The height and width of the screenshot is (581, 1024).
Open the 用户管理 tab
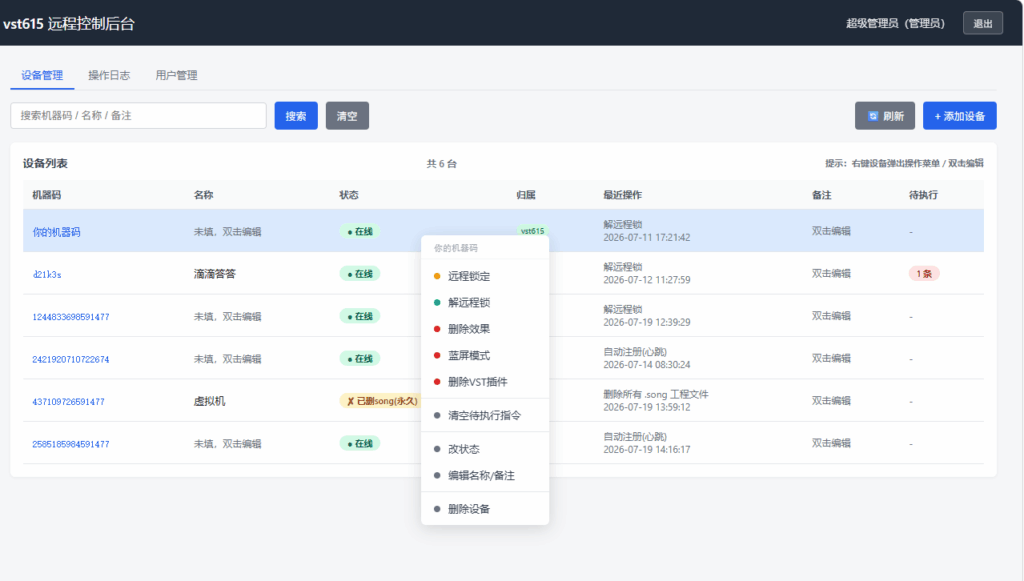coord(176,75)
